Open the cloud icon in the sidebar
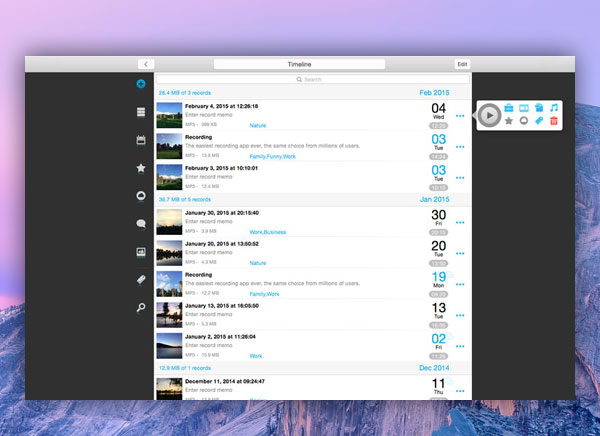The image size is (600, 436). [x=141, y=196]
